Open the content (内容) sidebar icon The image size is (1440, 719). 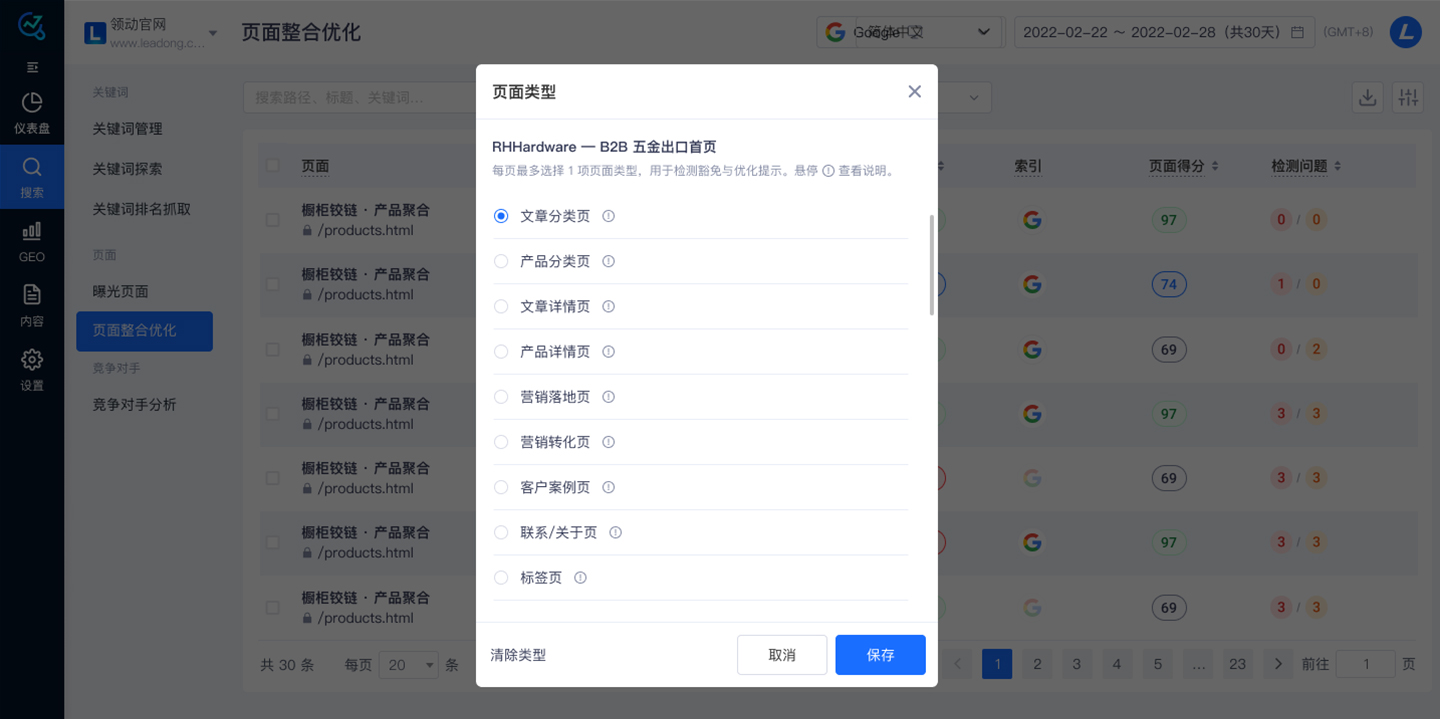pos(32,305)
